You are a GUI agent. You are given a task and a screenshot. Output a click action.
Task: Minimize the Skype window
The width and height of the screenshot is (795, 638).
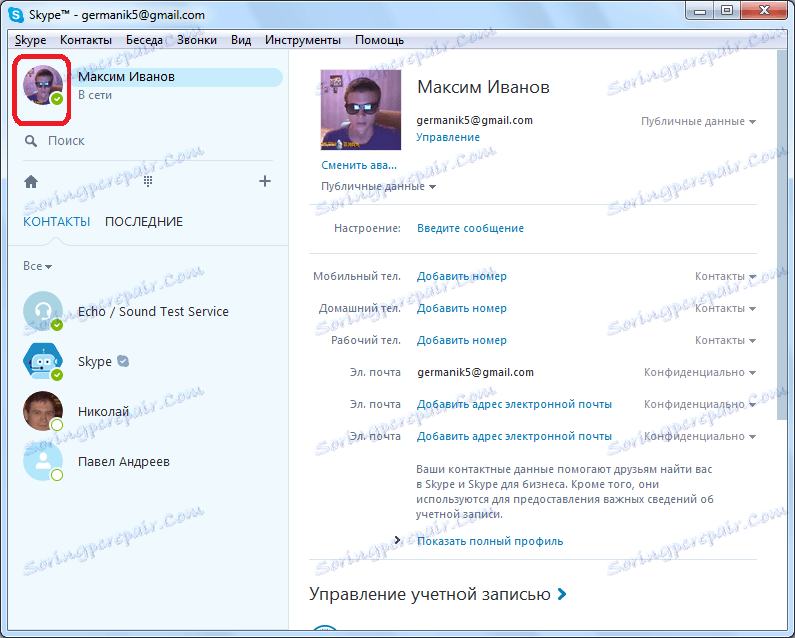pyautogui.click(x=700, y=11)
